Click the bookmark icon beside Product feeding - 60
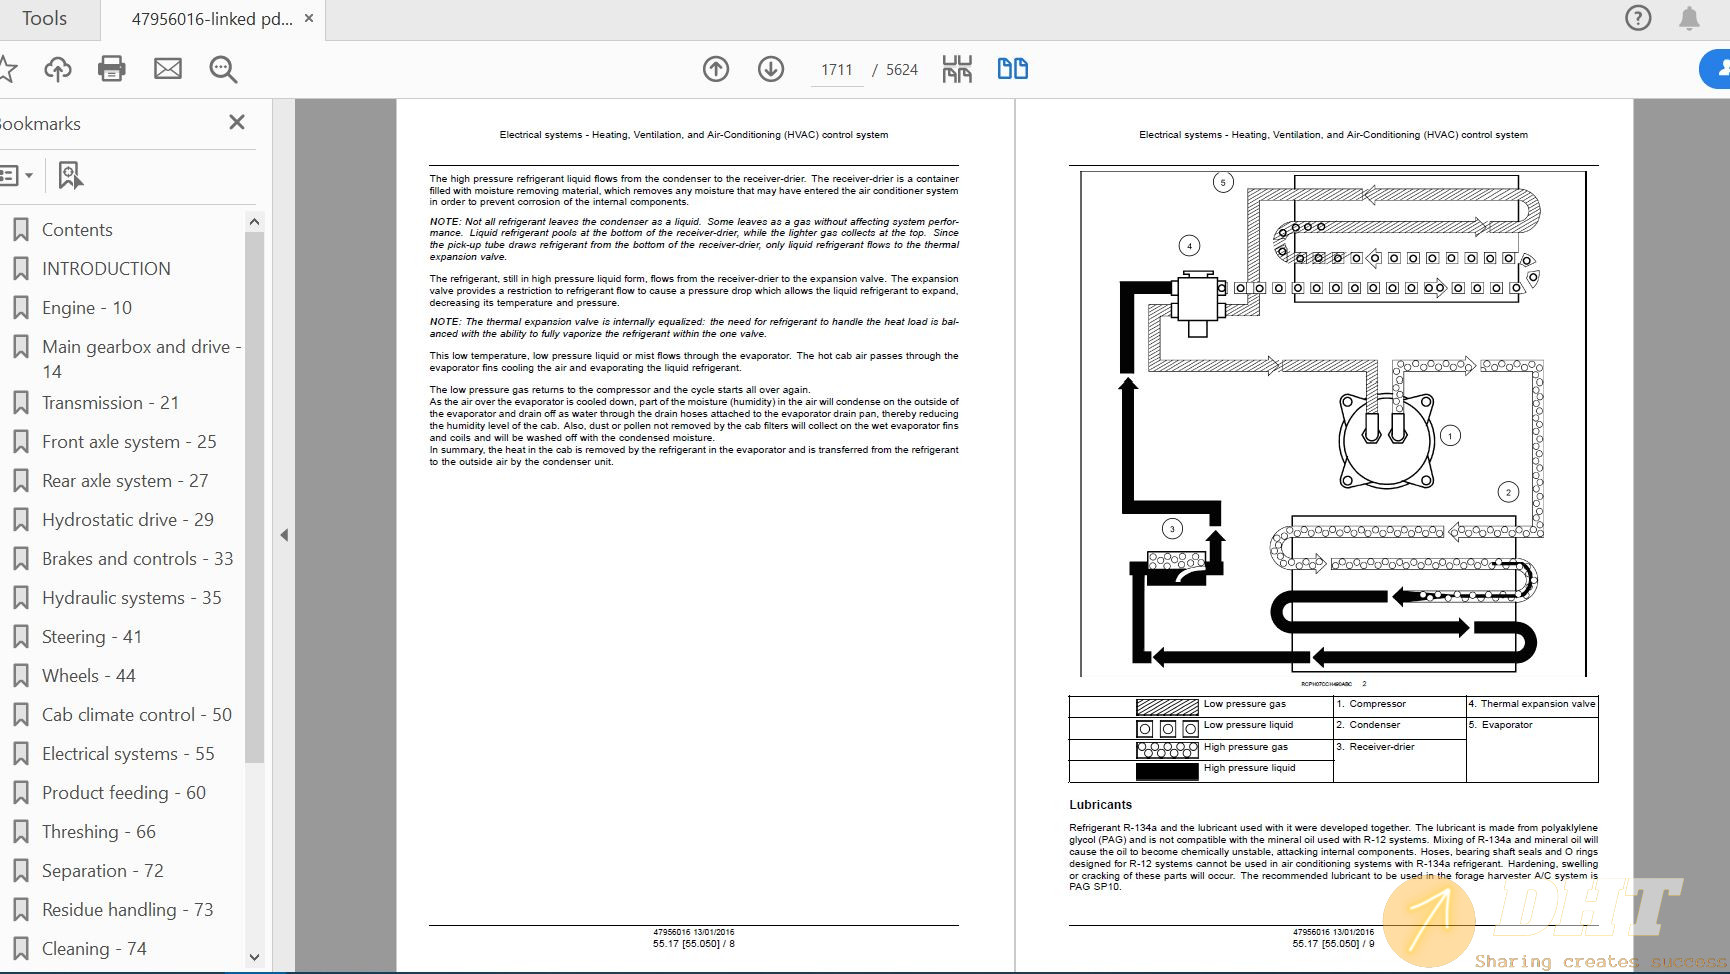This screenshot has width=1730, height=974. tap(20, 792)
